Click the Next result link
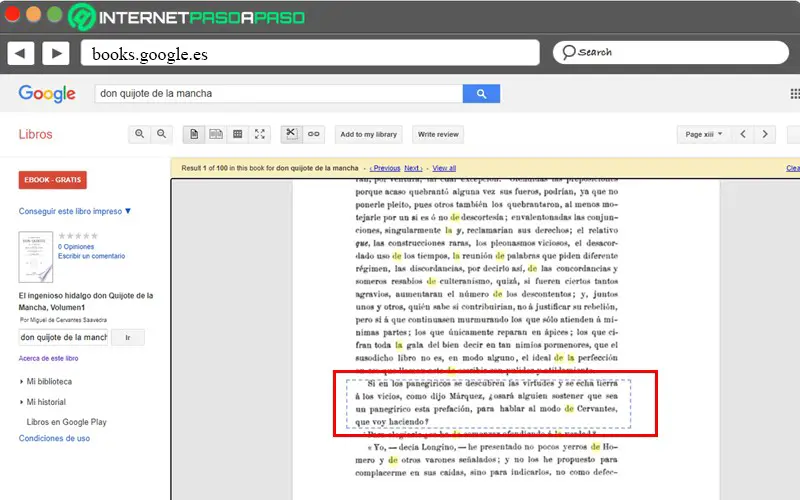Viewport: 800px width, 500px height. [x=413, y=168]
